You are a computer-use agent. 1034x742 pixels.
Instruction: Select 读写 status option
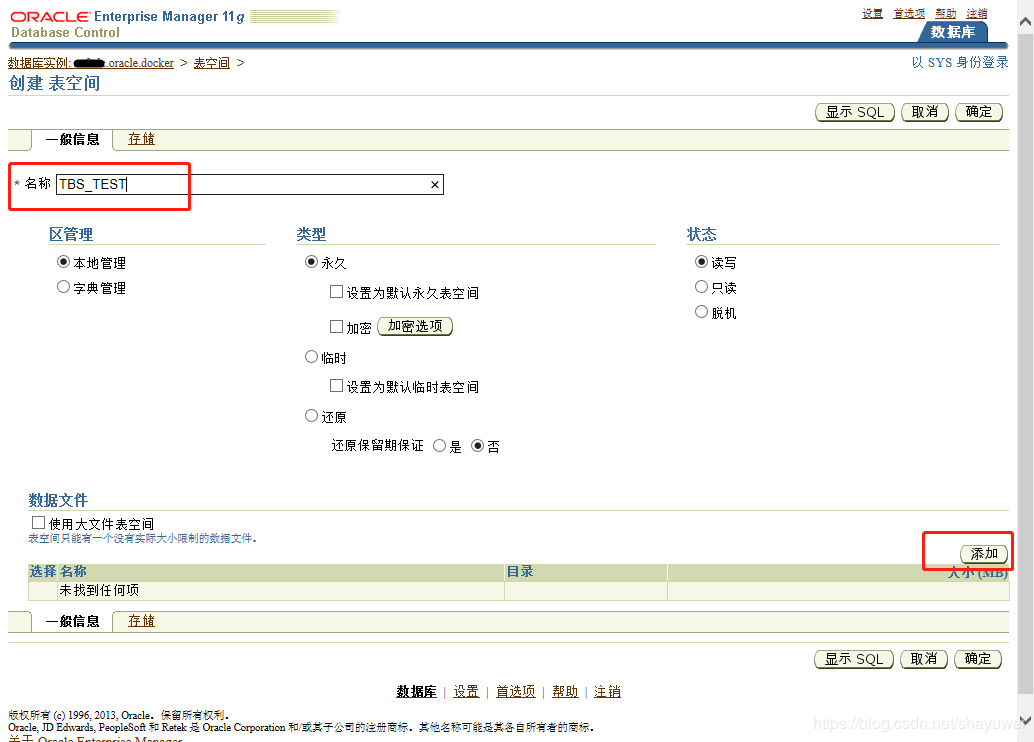(702, 262)
